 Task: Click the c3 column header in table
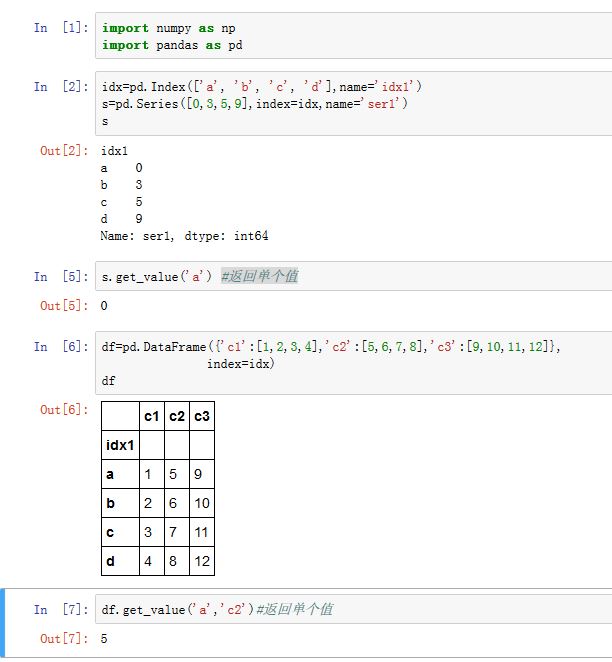click(202, 416)
